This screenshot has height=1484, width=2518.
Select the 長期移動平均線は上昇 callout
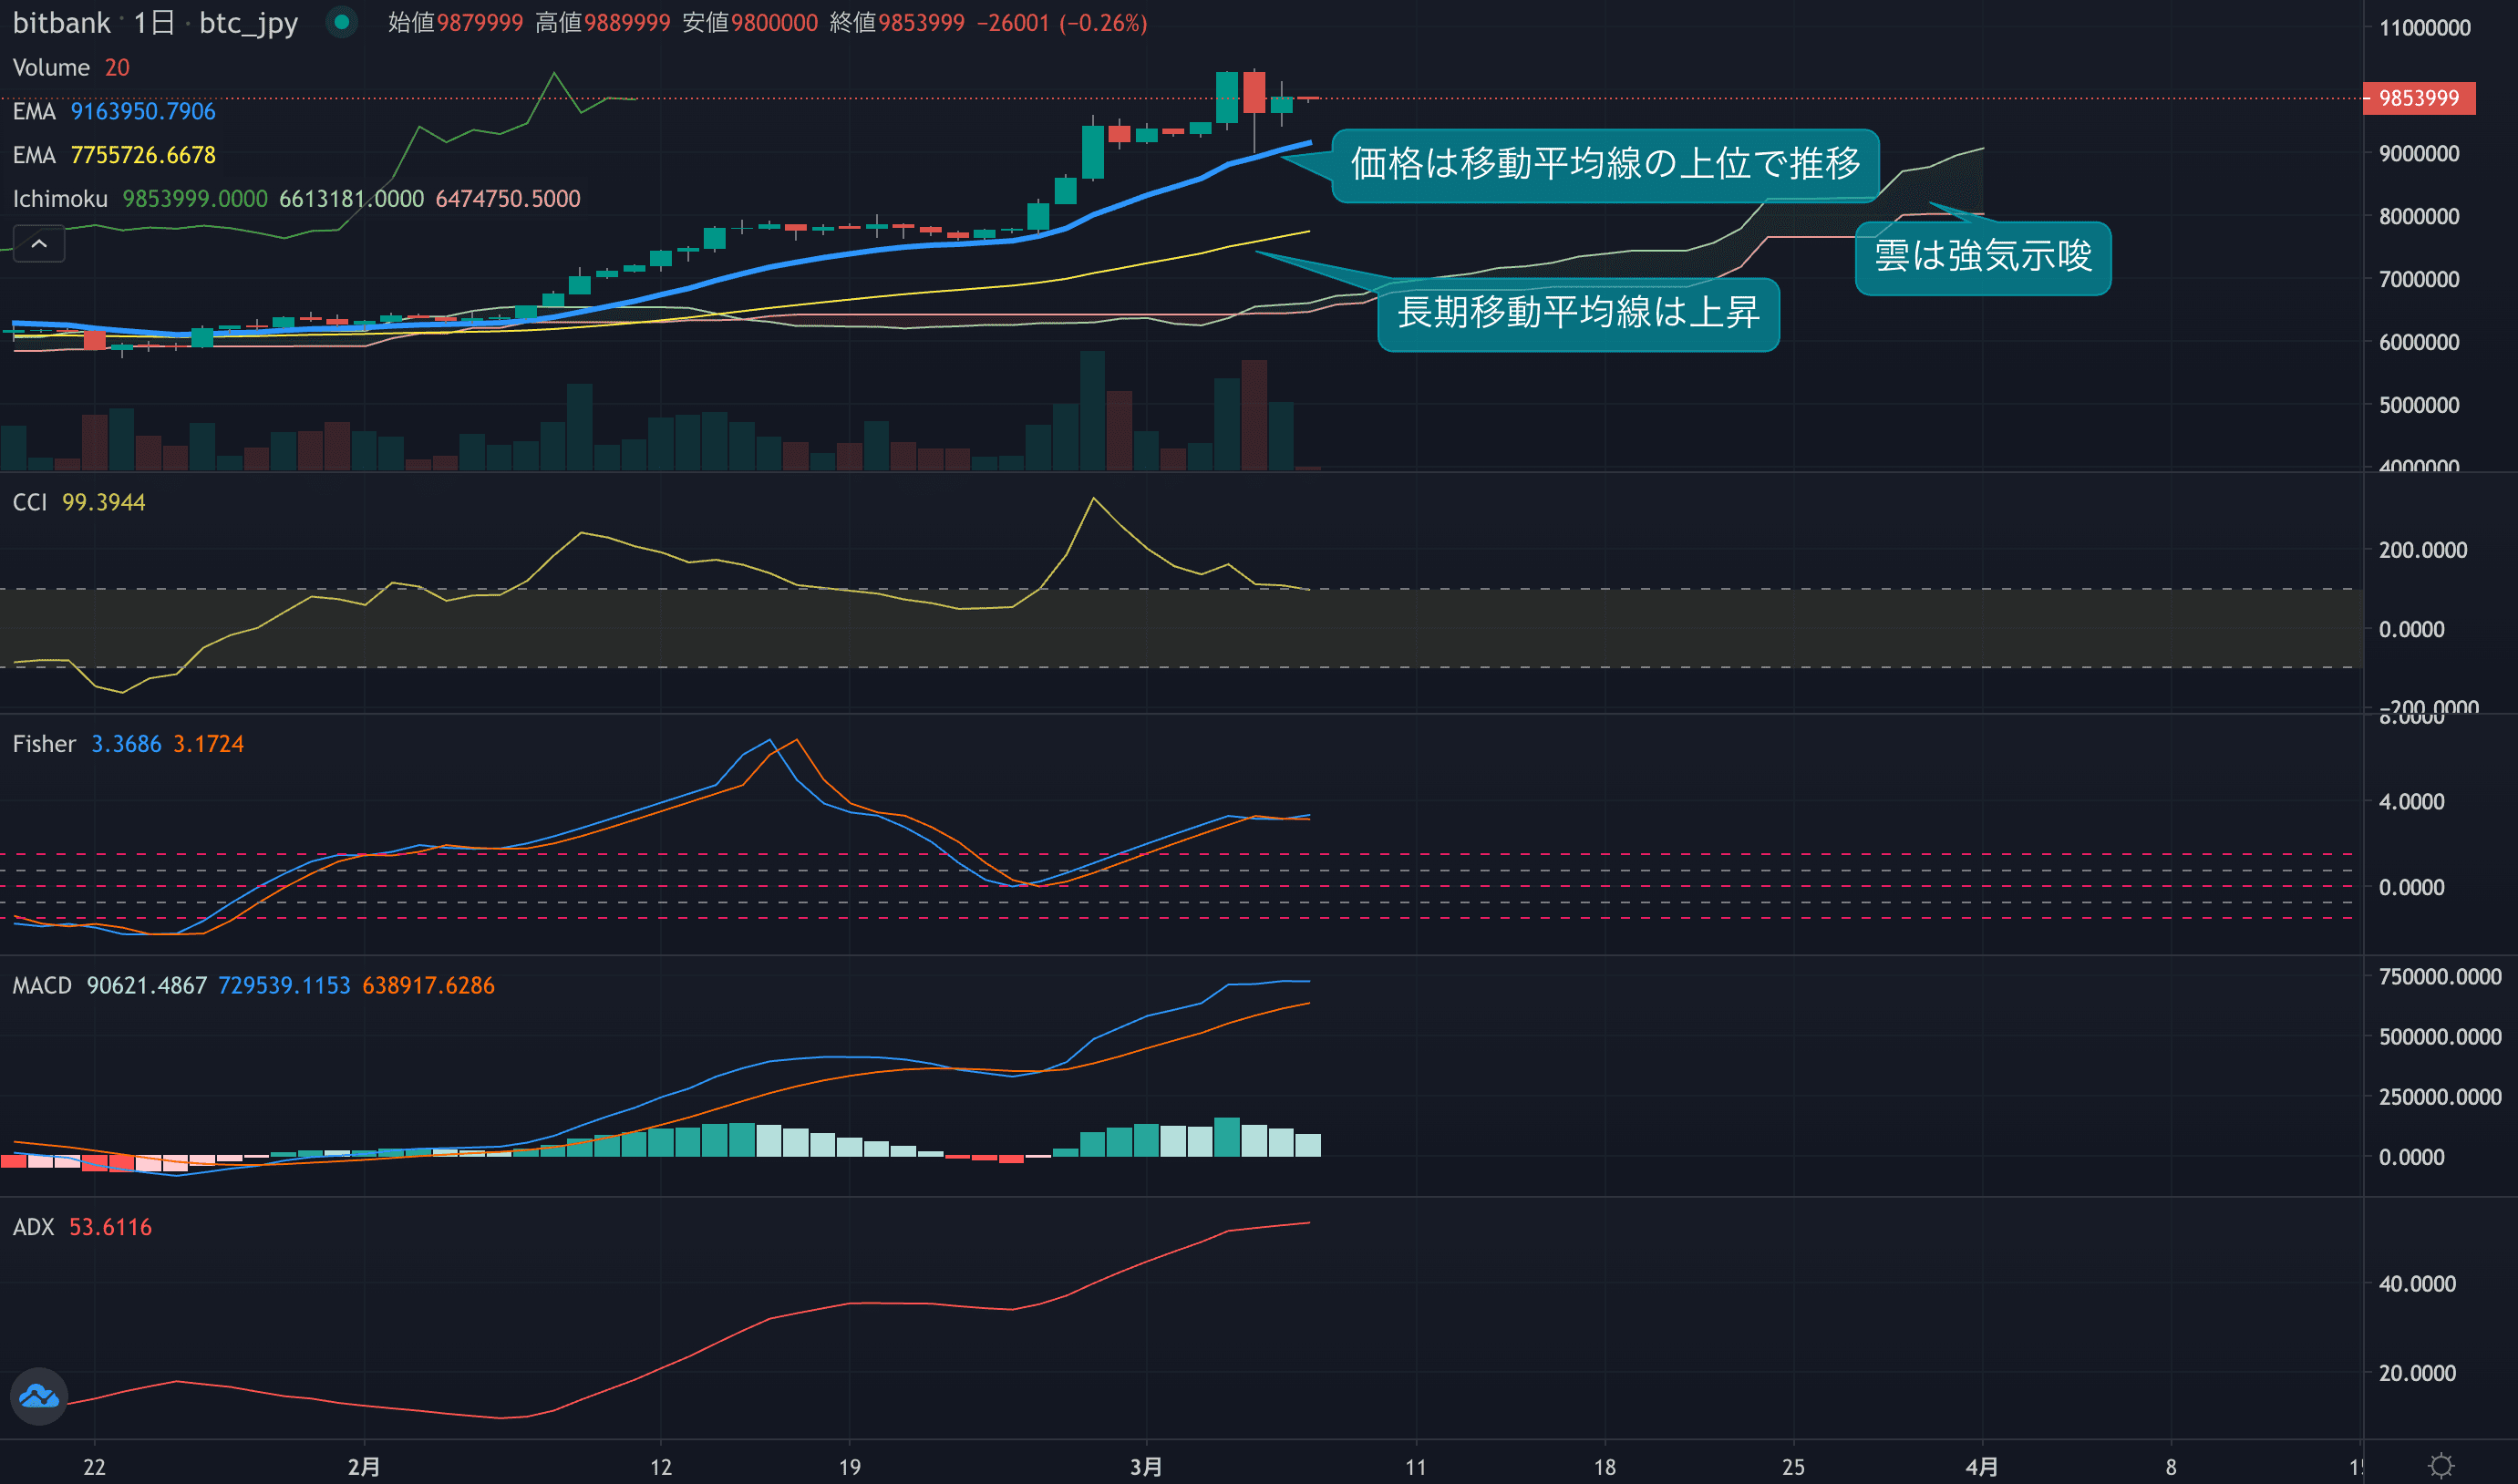tap(1577, 314)
